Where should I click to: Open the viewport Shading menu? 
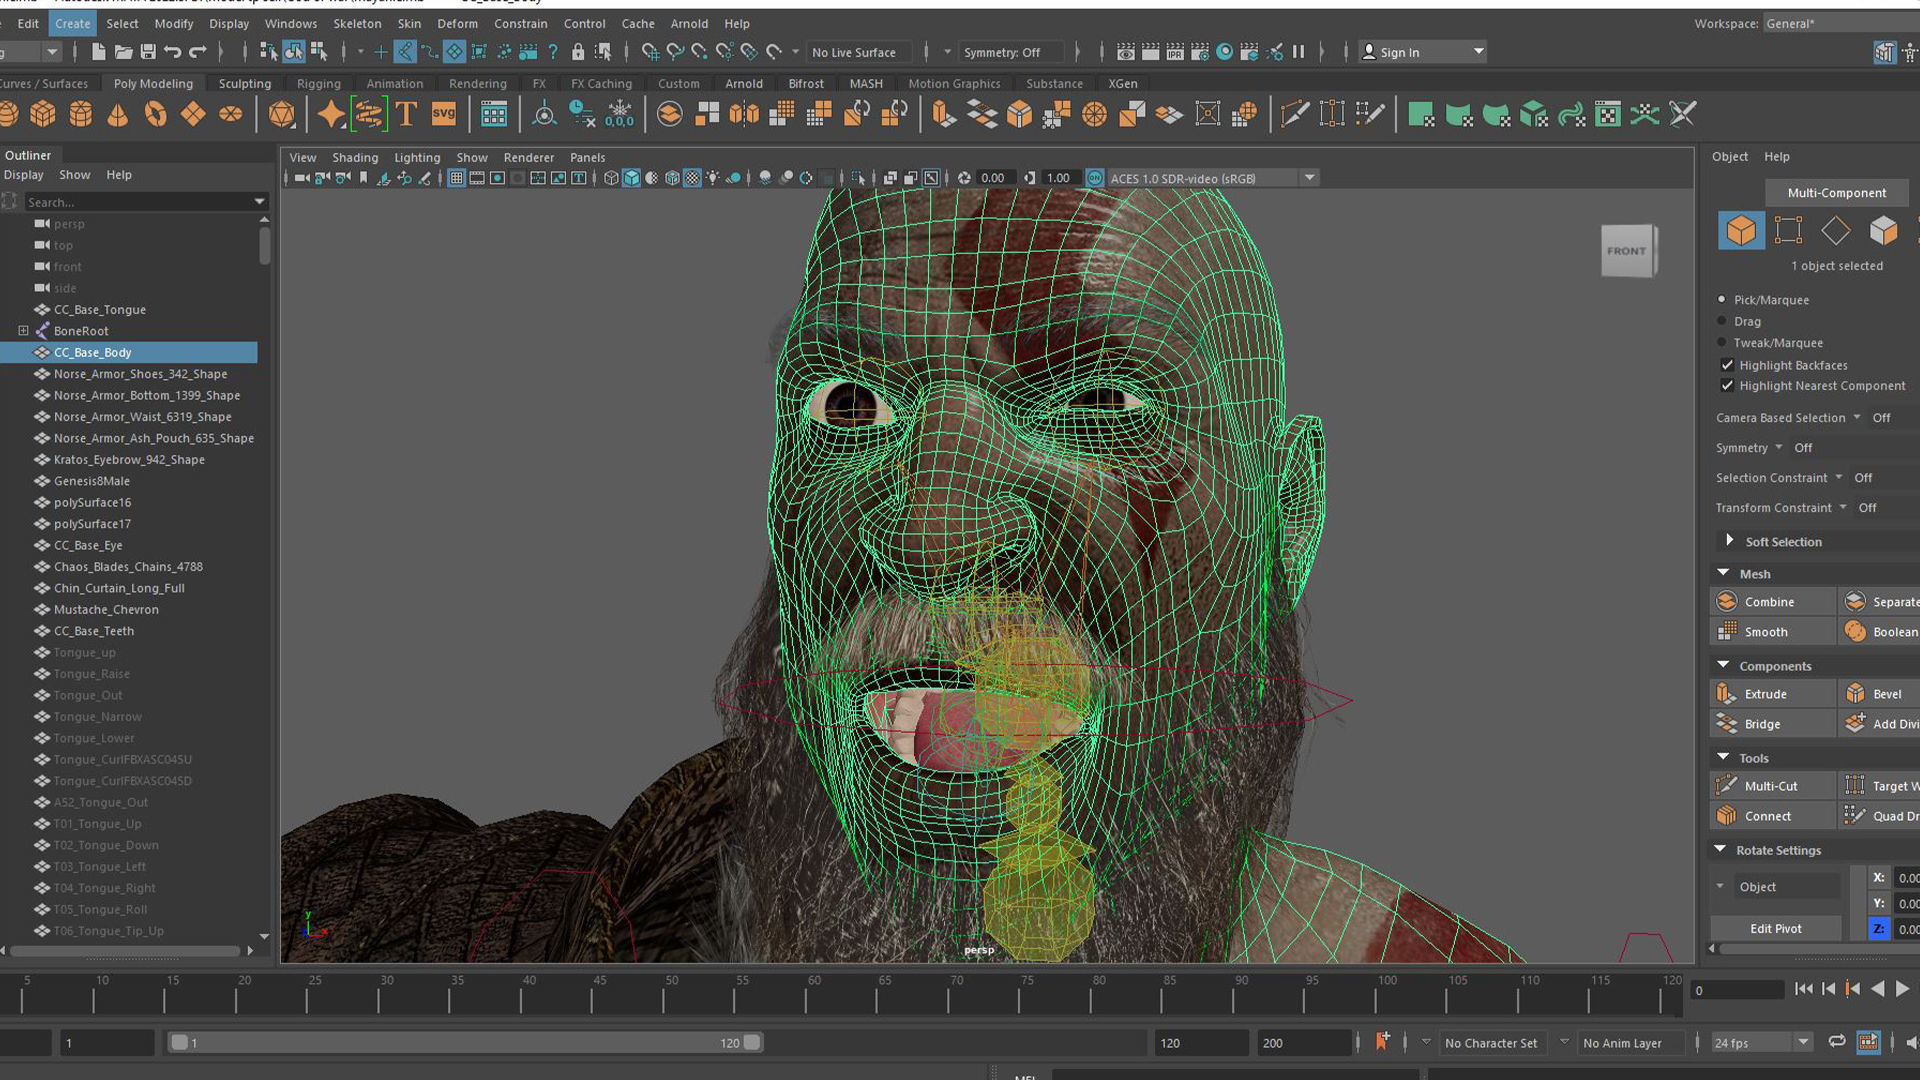tap(355, 158)
